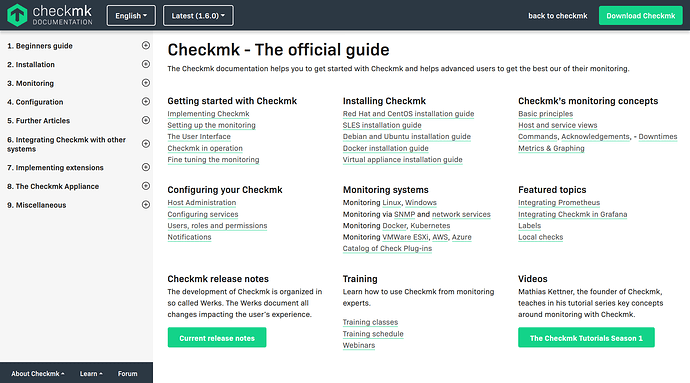Open Metrics & Graphing link
Viewport: 690px width, 383px height.
point(551,148)
